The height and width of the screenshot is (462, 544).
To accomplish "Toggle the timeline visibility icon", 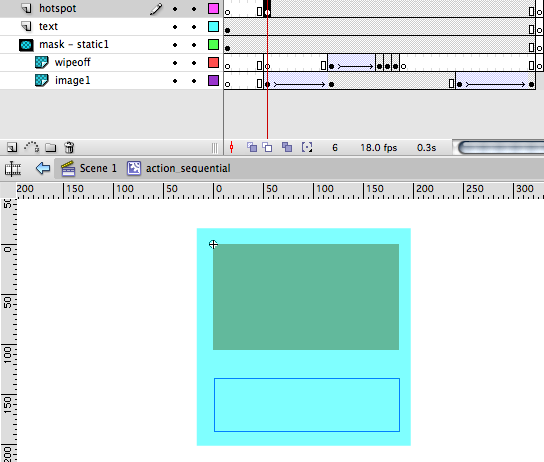I will coord(13,169).
